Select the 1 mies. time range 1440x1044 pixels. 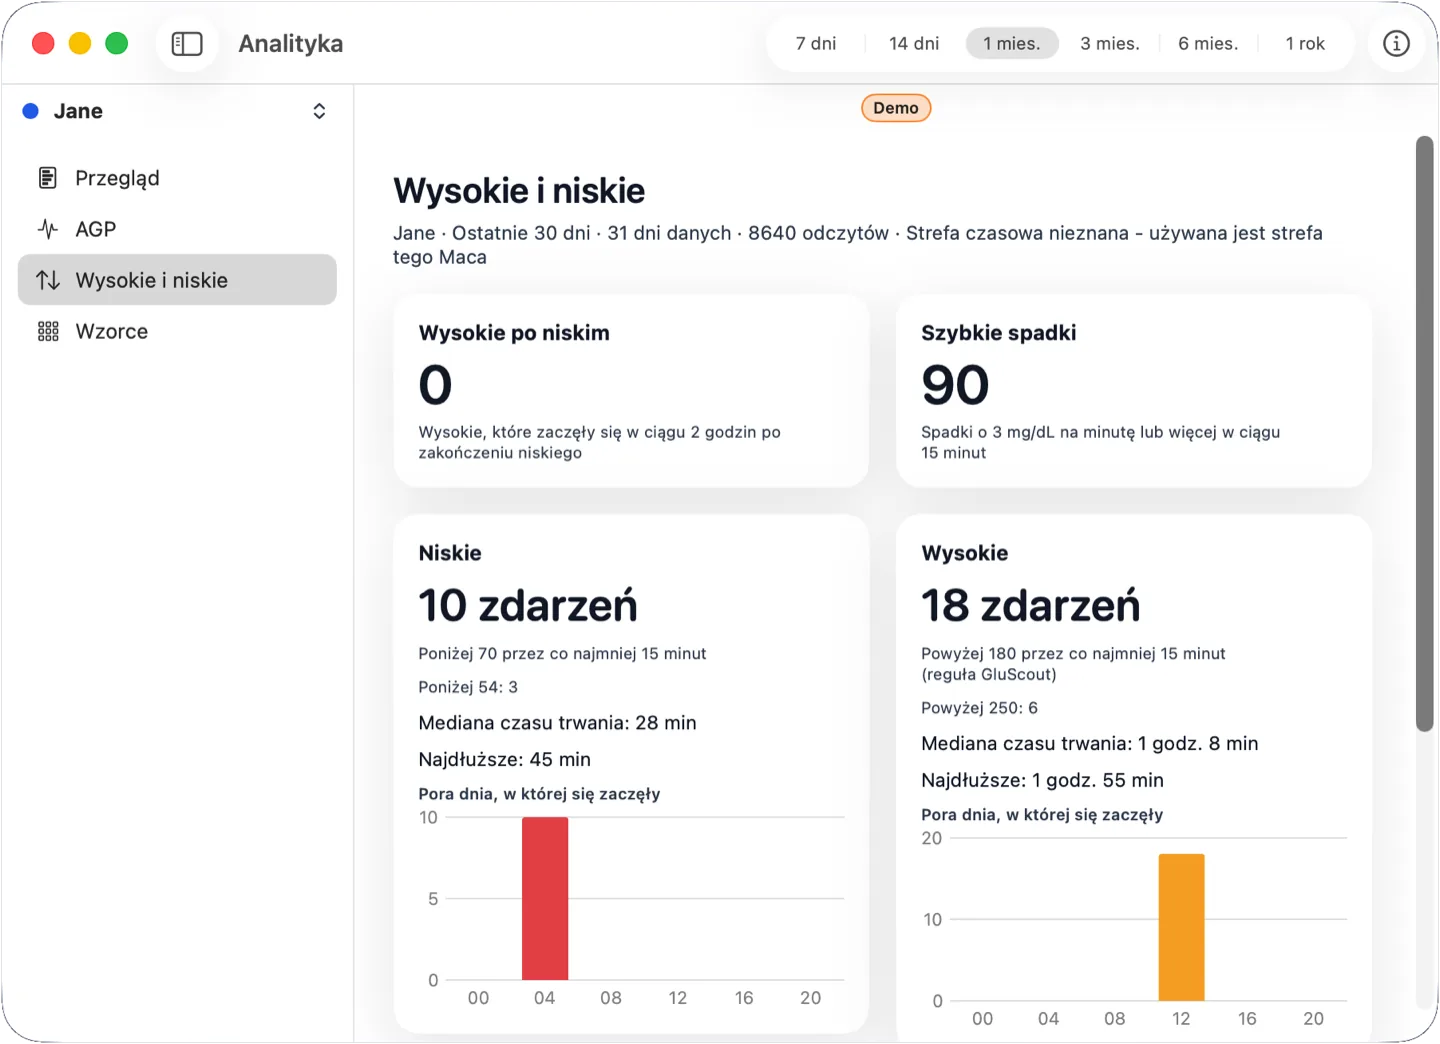(x=1012, y=44)
